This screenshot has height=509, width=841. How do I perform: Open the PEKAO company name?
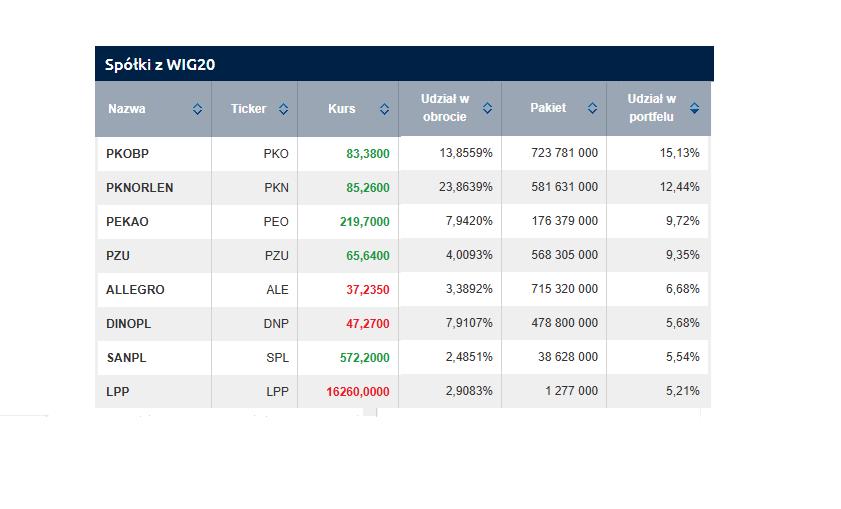point(127,222)
